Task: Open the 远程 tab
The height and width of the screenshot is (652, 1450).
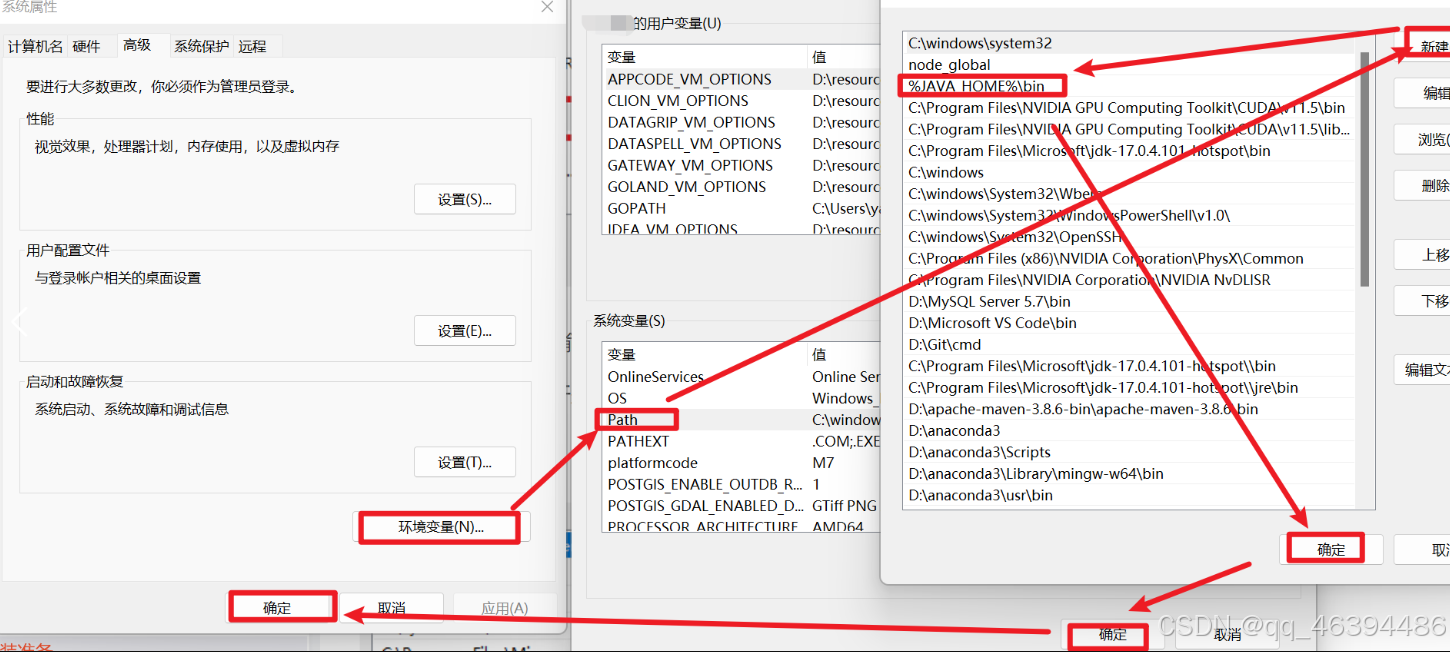Action: pyautogui.click(x=253, y=46)
